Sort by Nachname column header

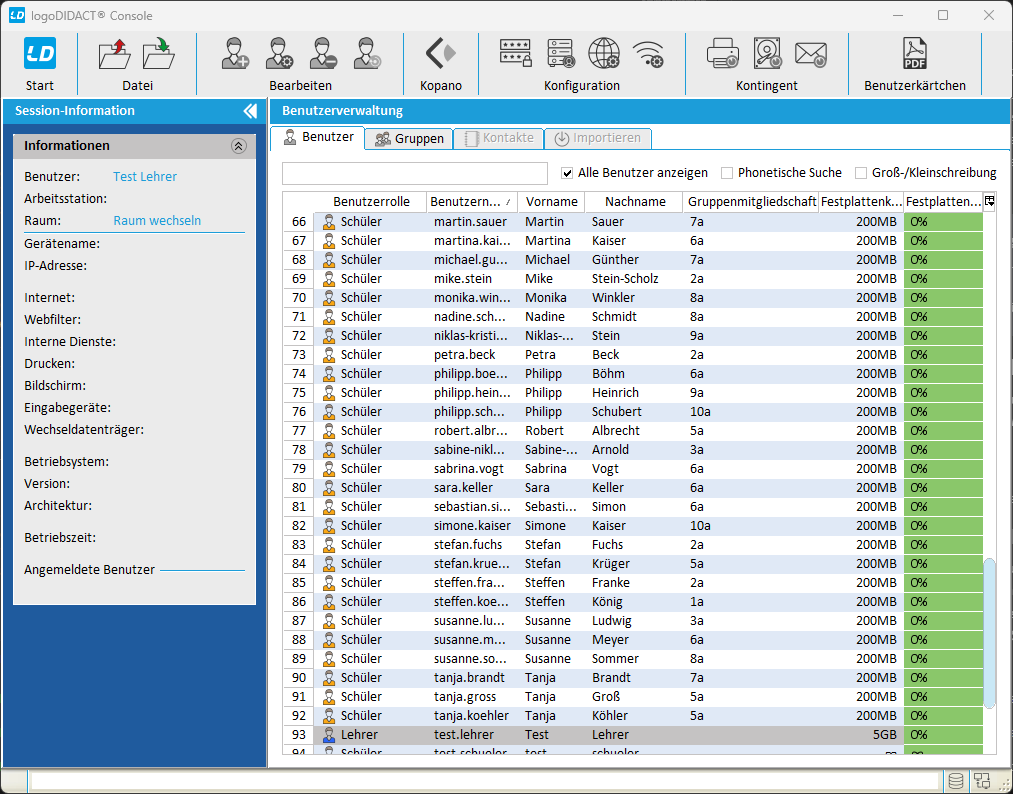(x=634, y=202)
